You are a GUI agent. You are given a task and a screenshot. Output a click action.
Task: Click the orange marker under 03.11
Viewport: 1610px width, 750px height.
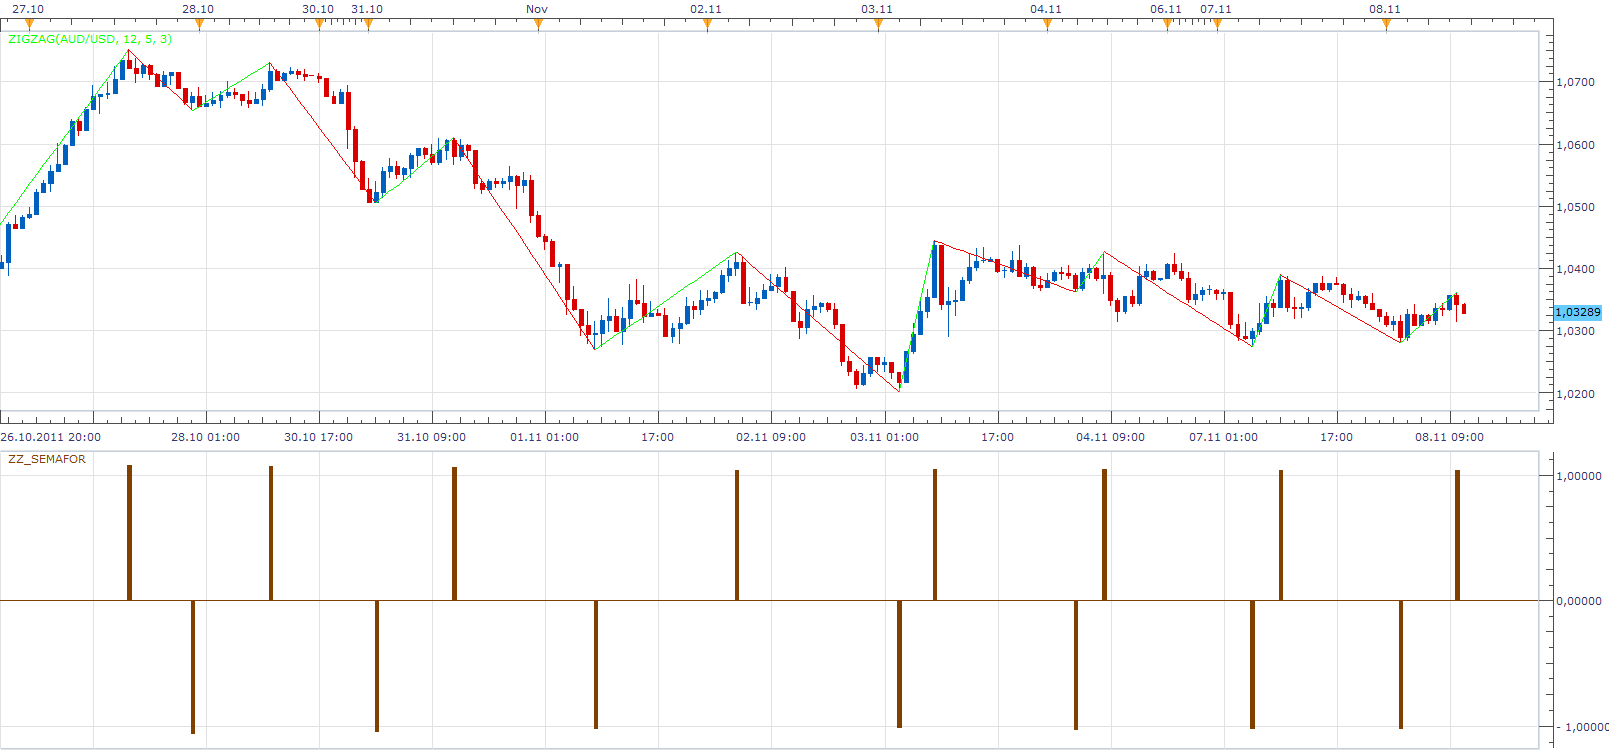pos(878,24)
